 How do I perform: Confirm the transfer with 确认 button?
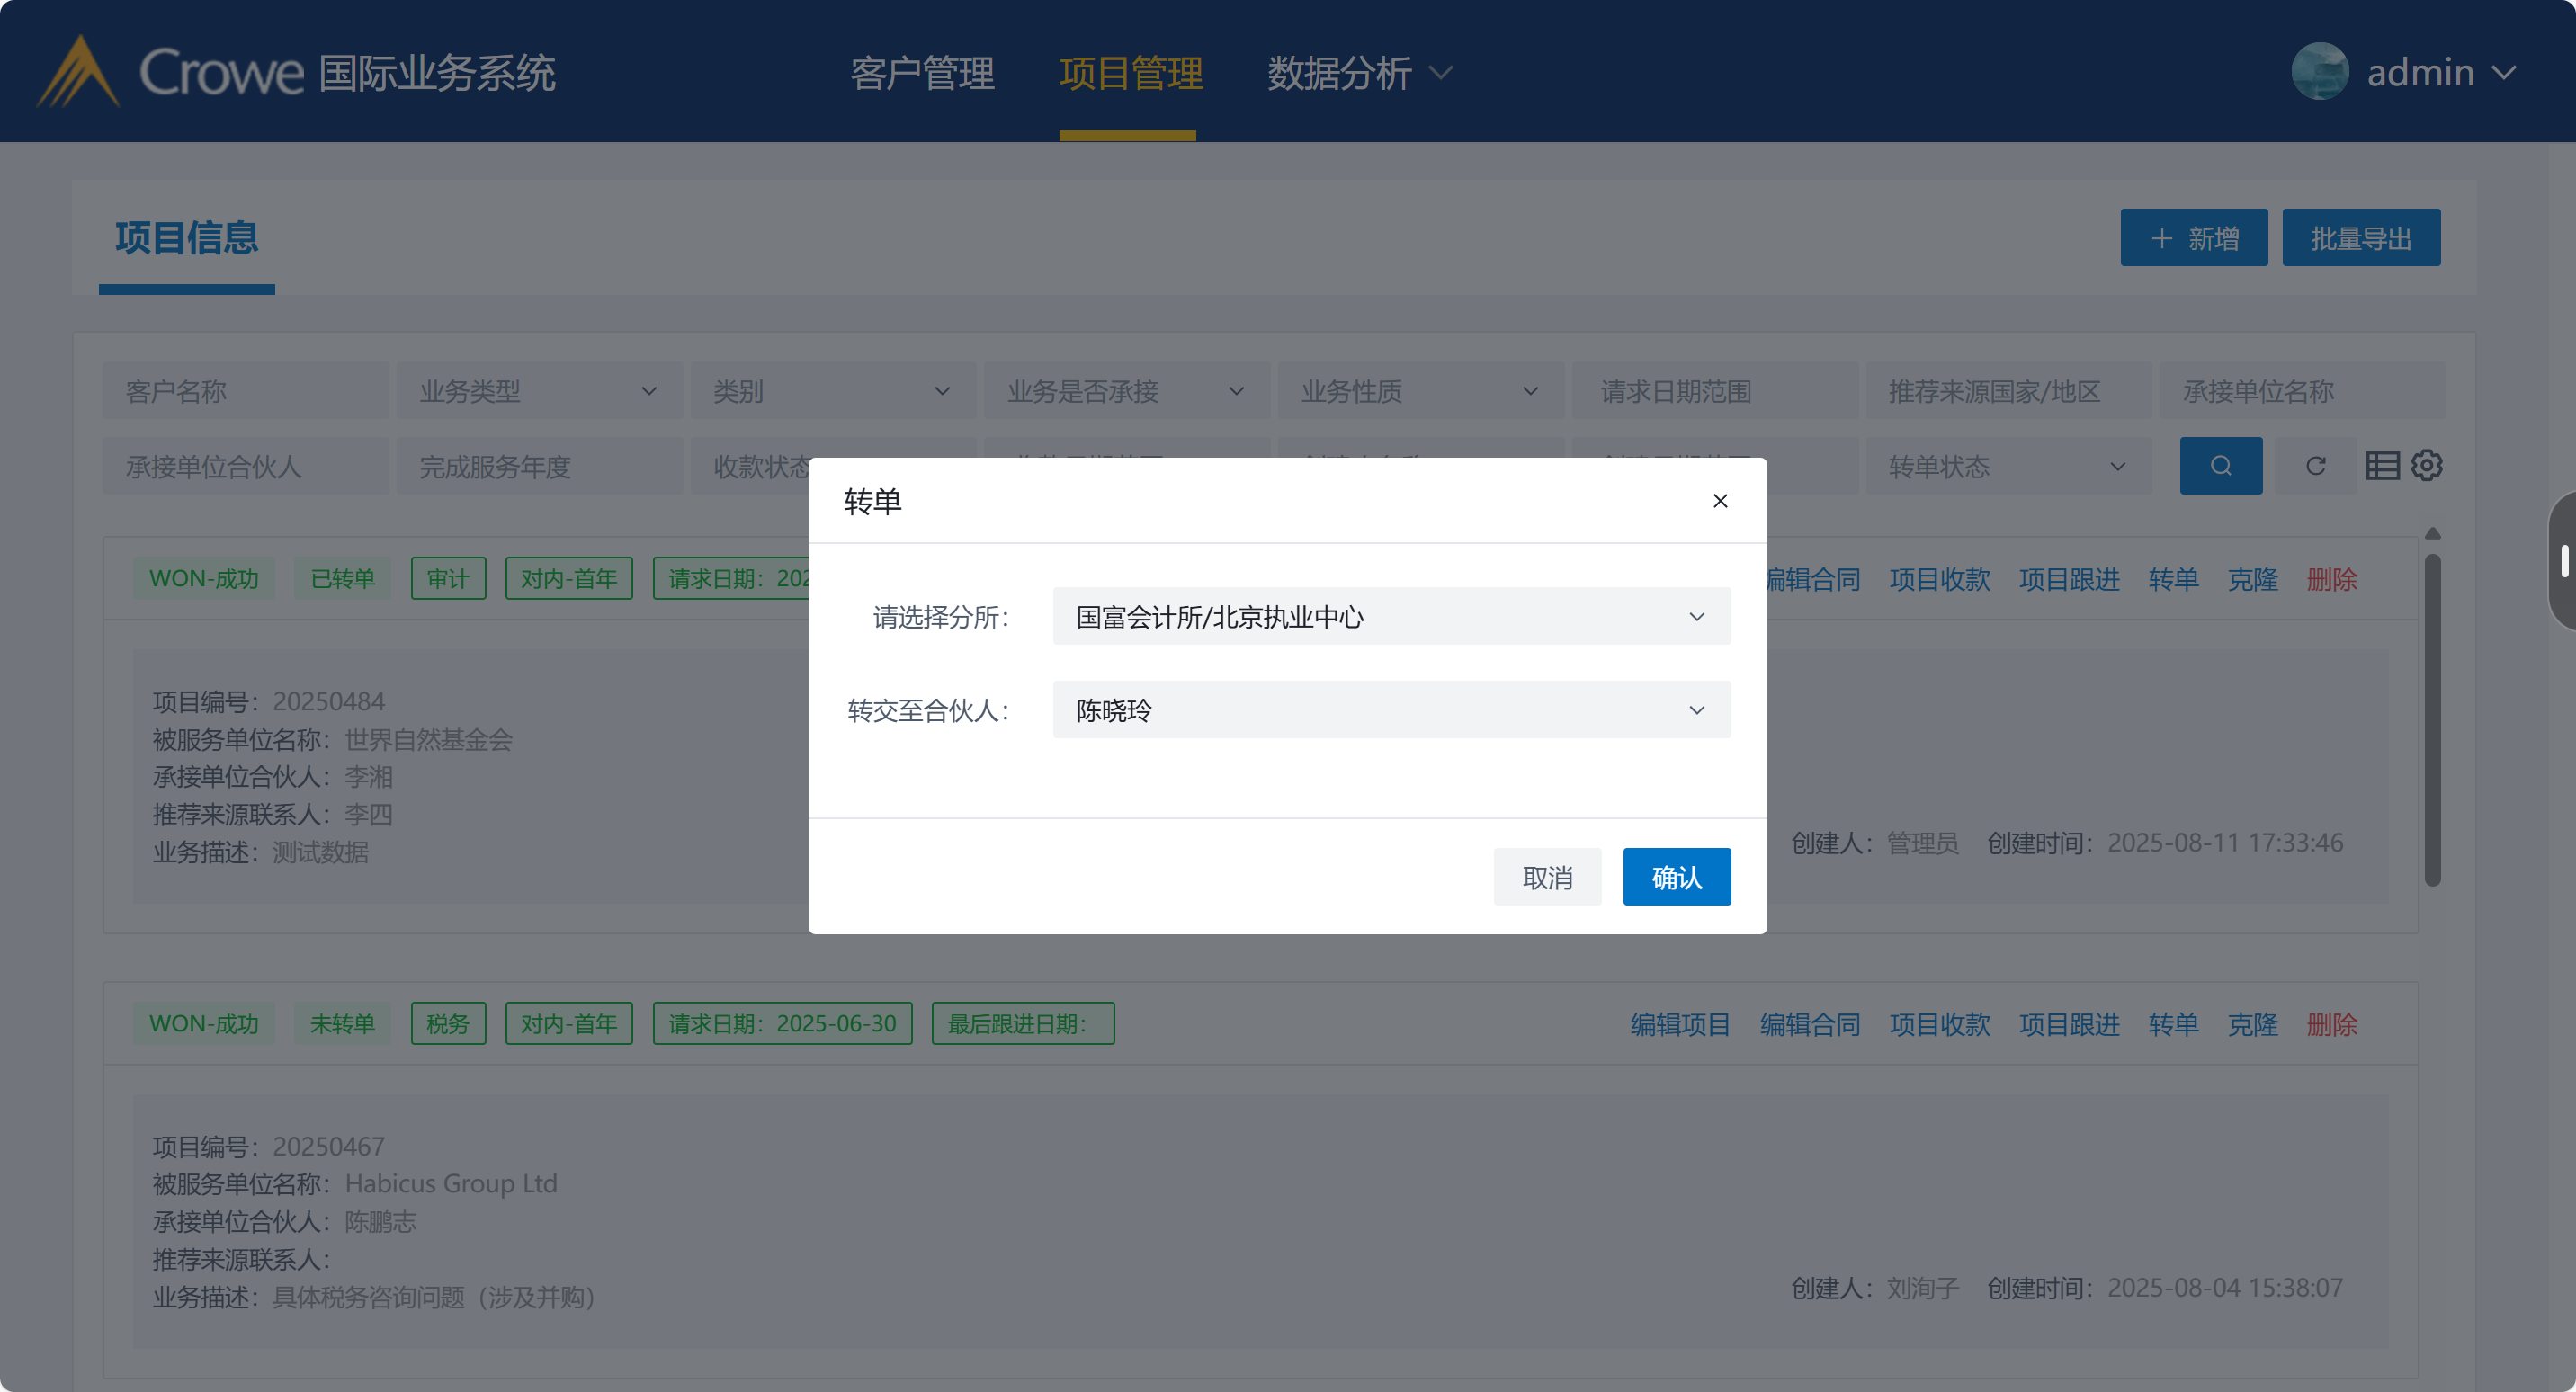click(1676, 877)
